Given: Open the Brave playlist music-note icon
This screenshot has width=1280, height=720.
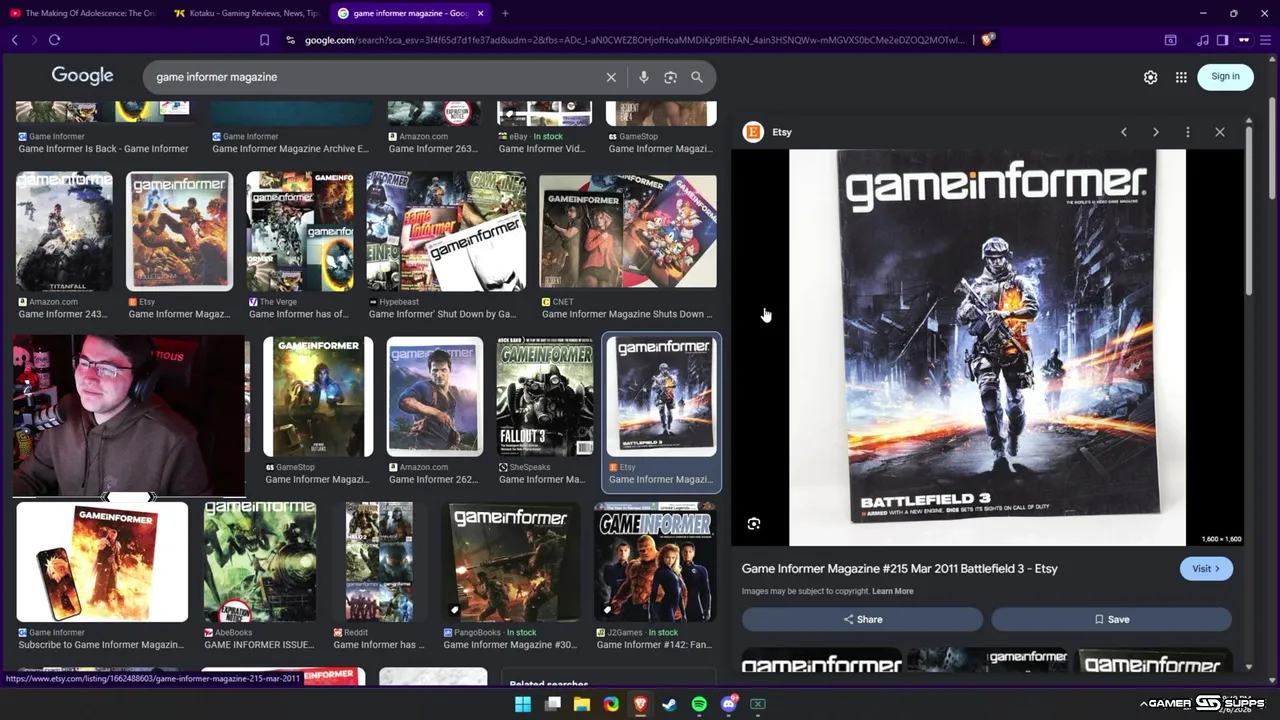Looking at the screenshot, I should coord(1202,40).
